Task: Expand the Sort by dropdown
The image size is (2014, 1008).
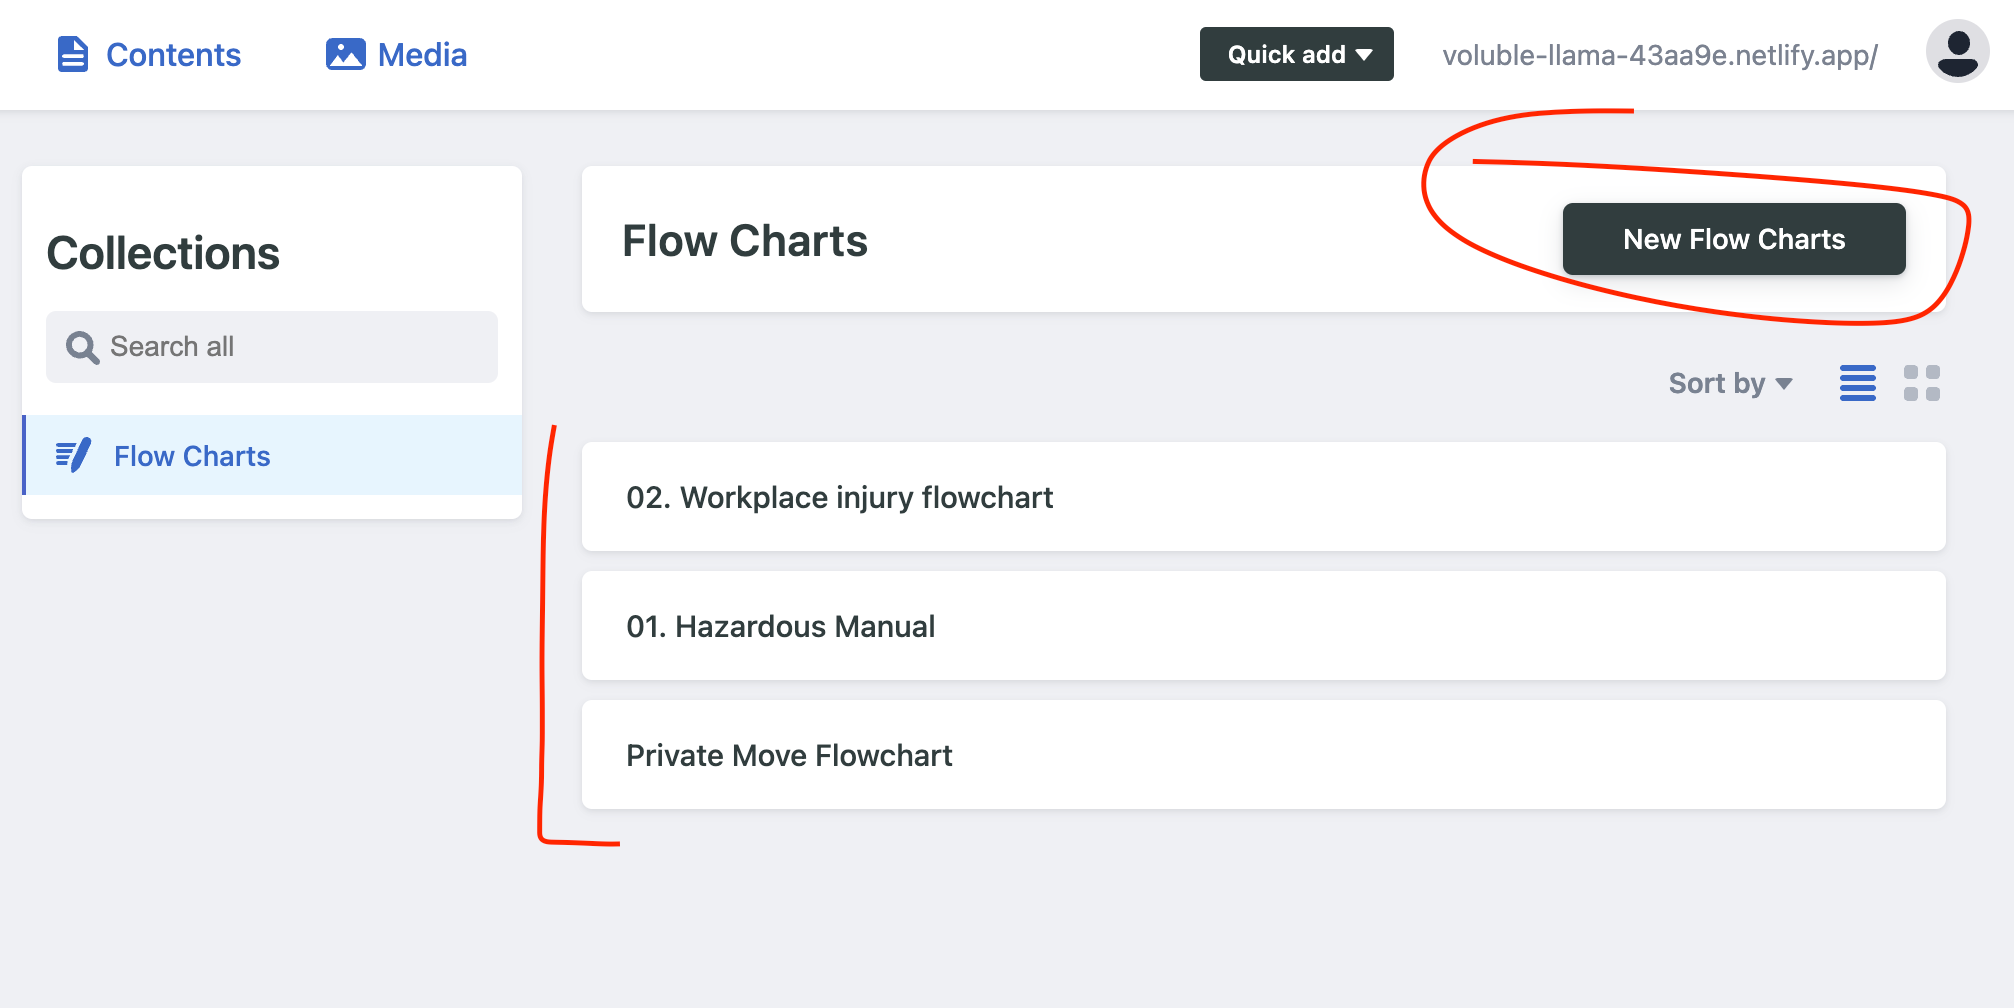Action: [1729, 383]
